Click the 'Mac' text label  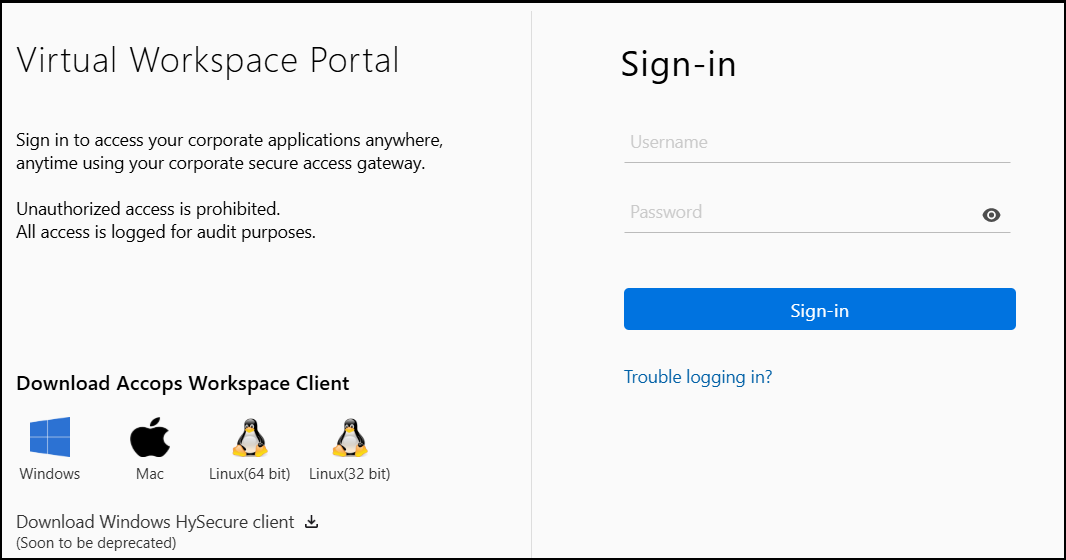click(x=150, y=474)
